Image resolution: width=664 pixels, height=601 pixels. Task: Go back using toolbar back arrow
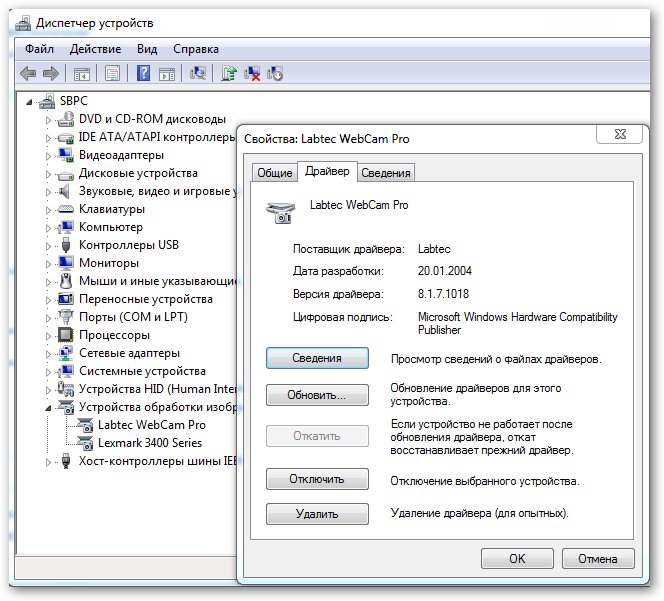click(28, 74)
